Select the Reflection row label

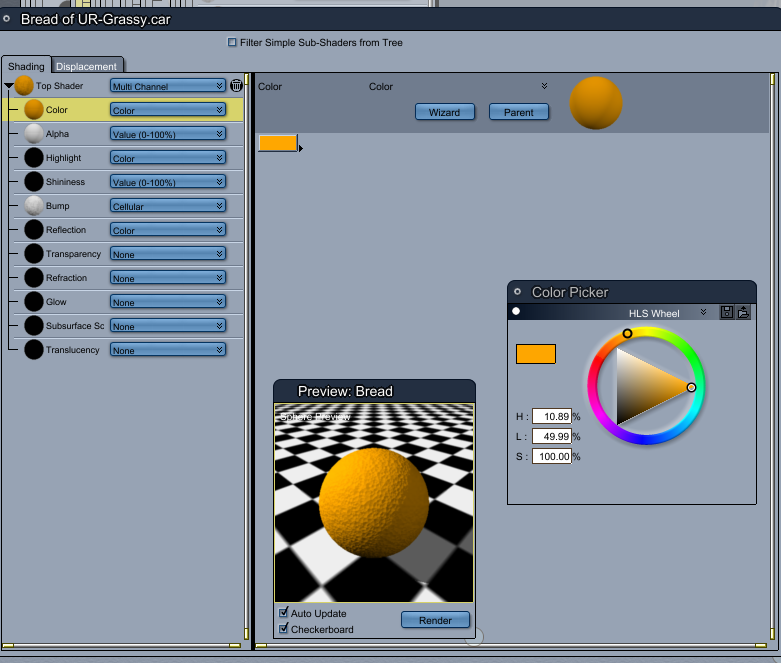coord(66,229)
